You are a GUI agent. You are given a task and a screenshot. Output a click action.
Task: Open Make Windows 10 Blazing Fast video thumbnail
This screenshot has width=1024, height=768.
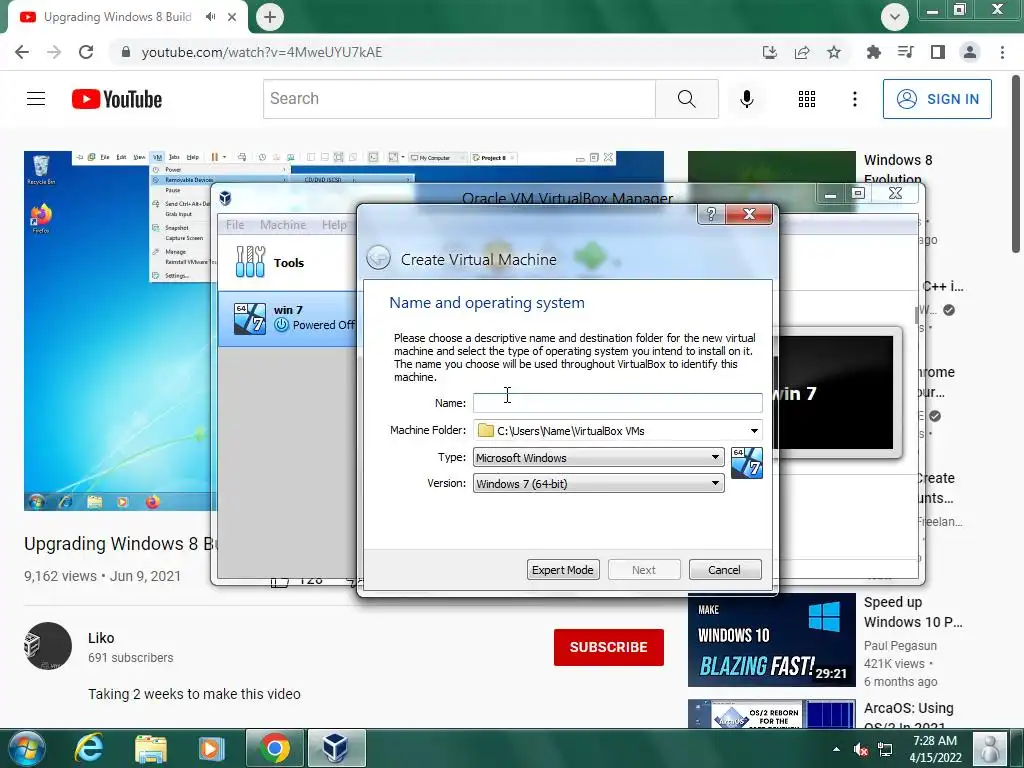click(x=771, y=639)
